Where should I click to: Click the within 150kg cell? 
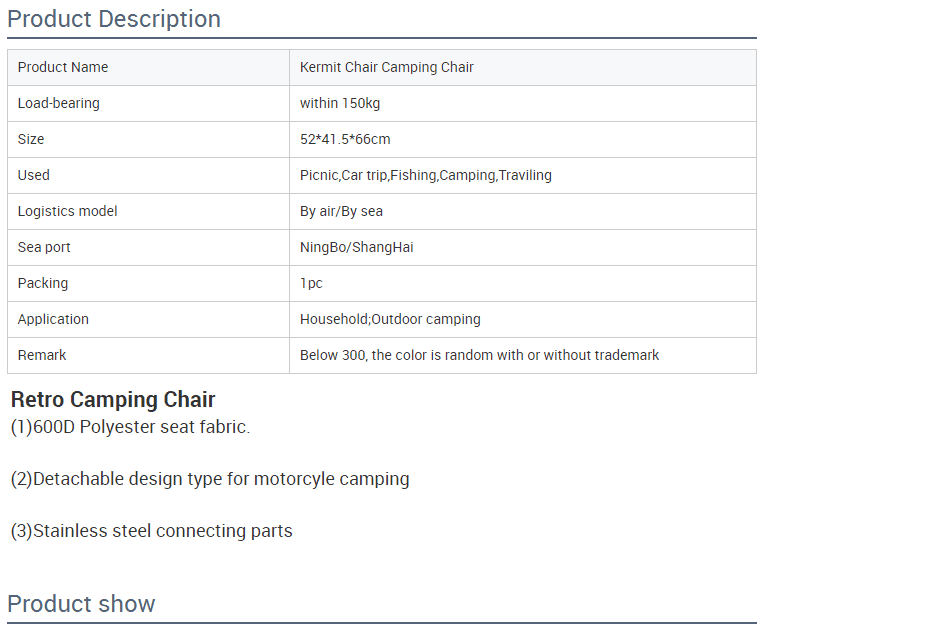pos(523,103)
